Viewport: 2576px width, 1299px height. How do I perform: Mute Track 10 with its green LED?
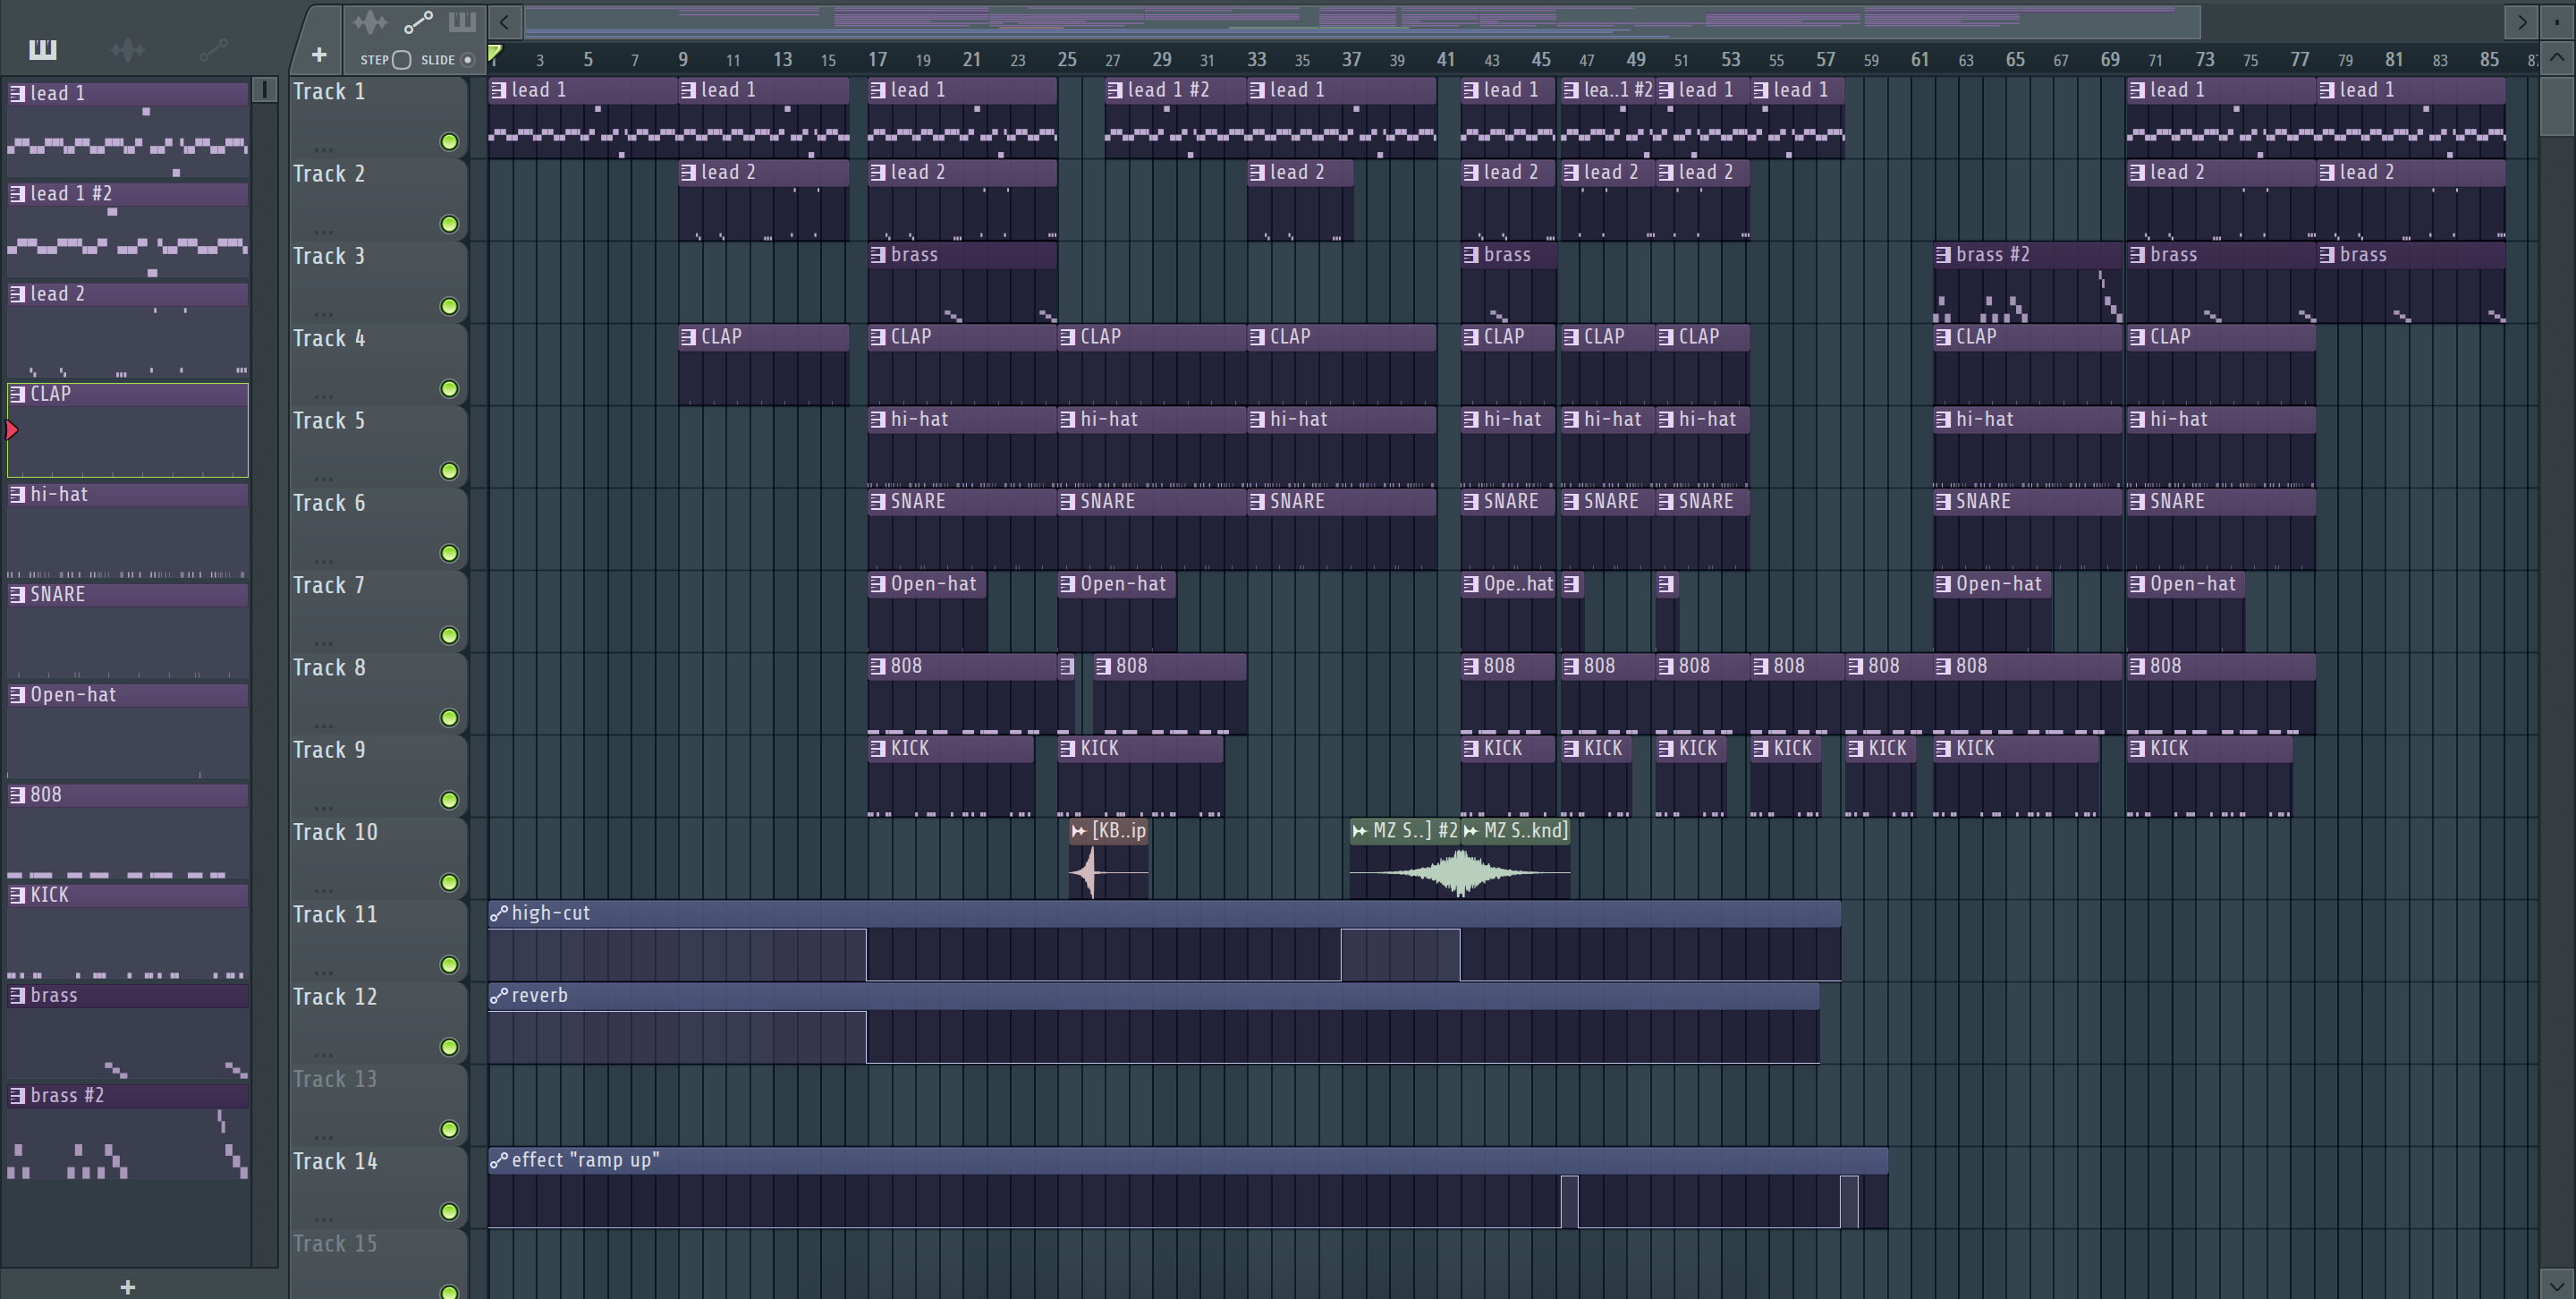tap(450, 882)
